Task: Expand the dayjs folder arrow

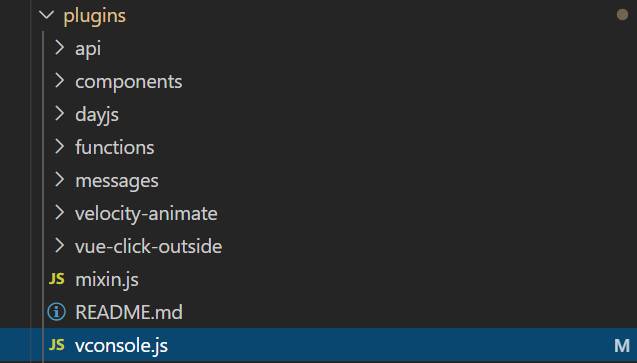Action: point(59,114)
